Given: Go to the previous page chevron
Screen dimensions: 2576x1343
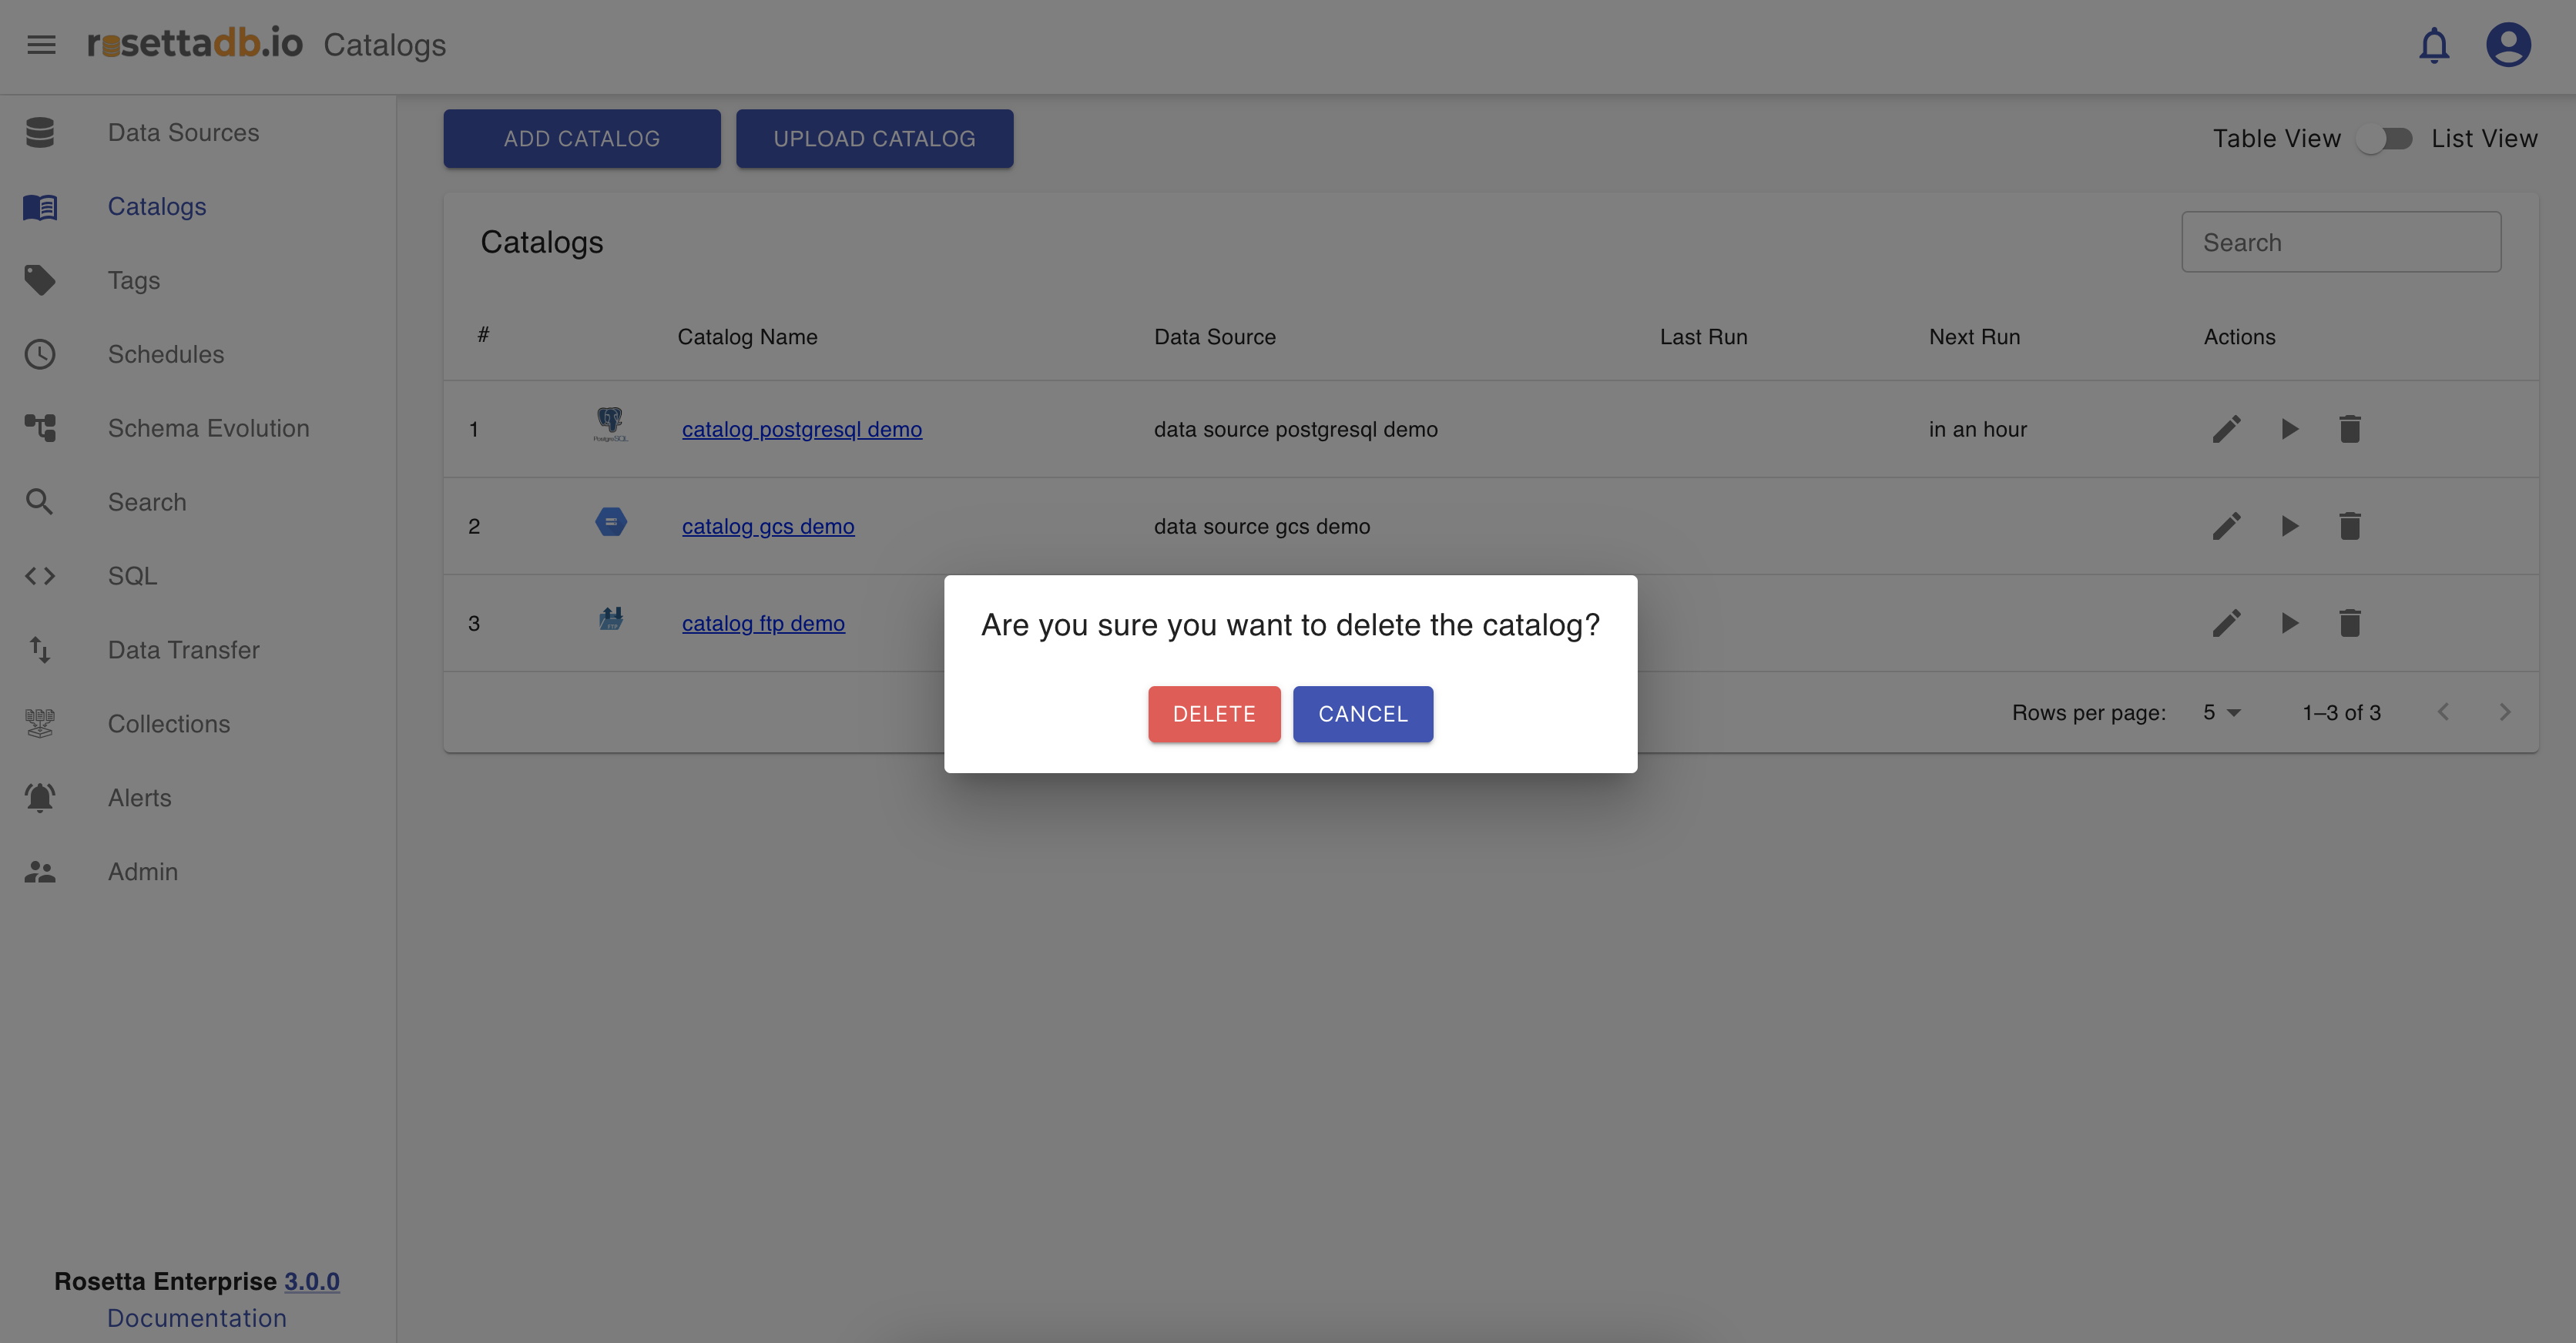Looking at the screenshot, I should pyautogui.click(x=2443, y=713).
